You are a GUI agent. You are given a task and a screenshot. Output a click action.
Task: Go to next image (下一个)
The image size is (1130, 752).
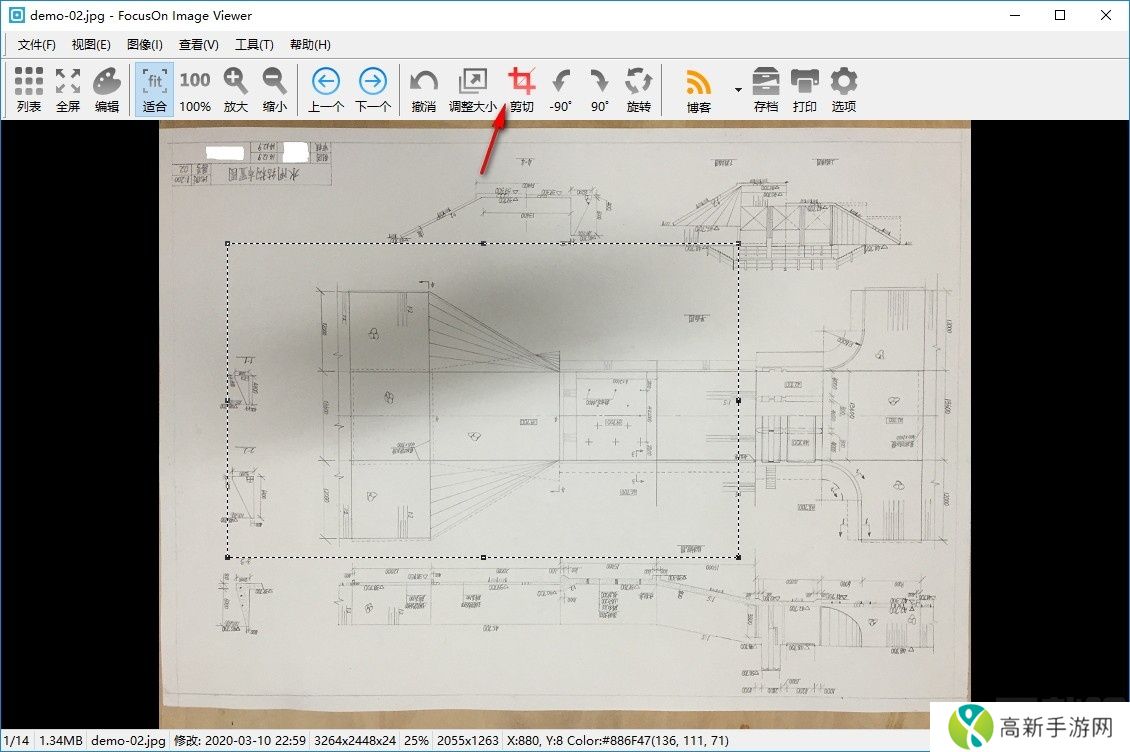point(373,89)
